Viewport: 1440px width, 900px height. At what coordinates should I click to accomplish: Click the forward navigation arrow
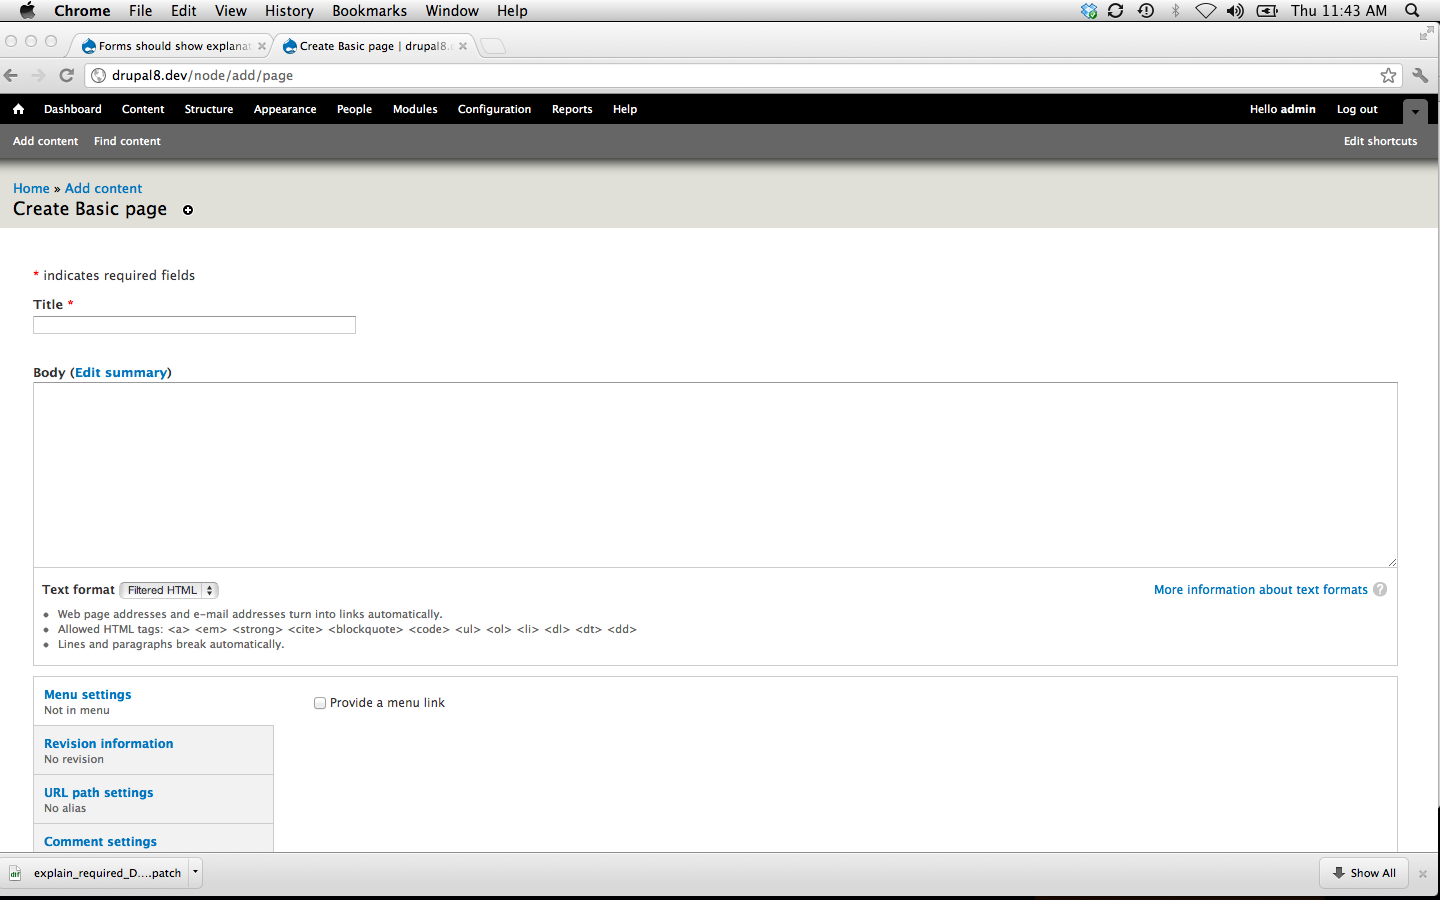(38, 75)
